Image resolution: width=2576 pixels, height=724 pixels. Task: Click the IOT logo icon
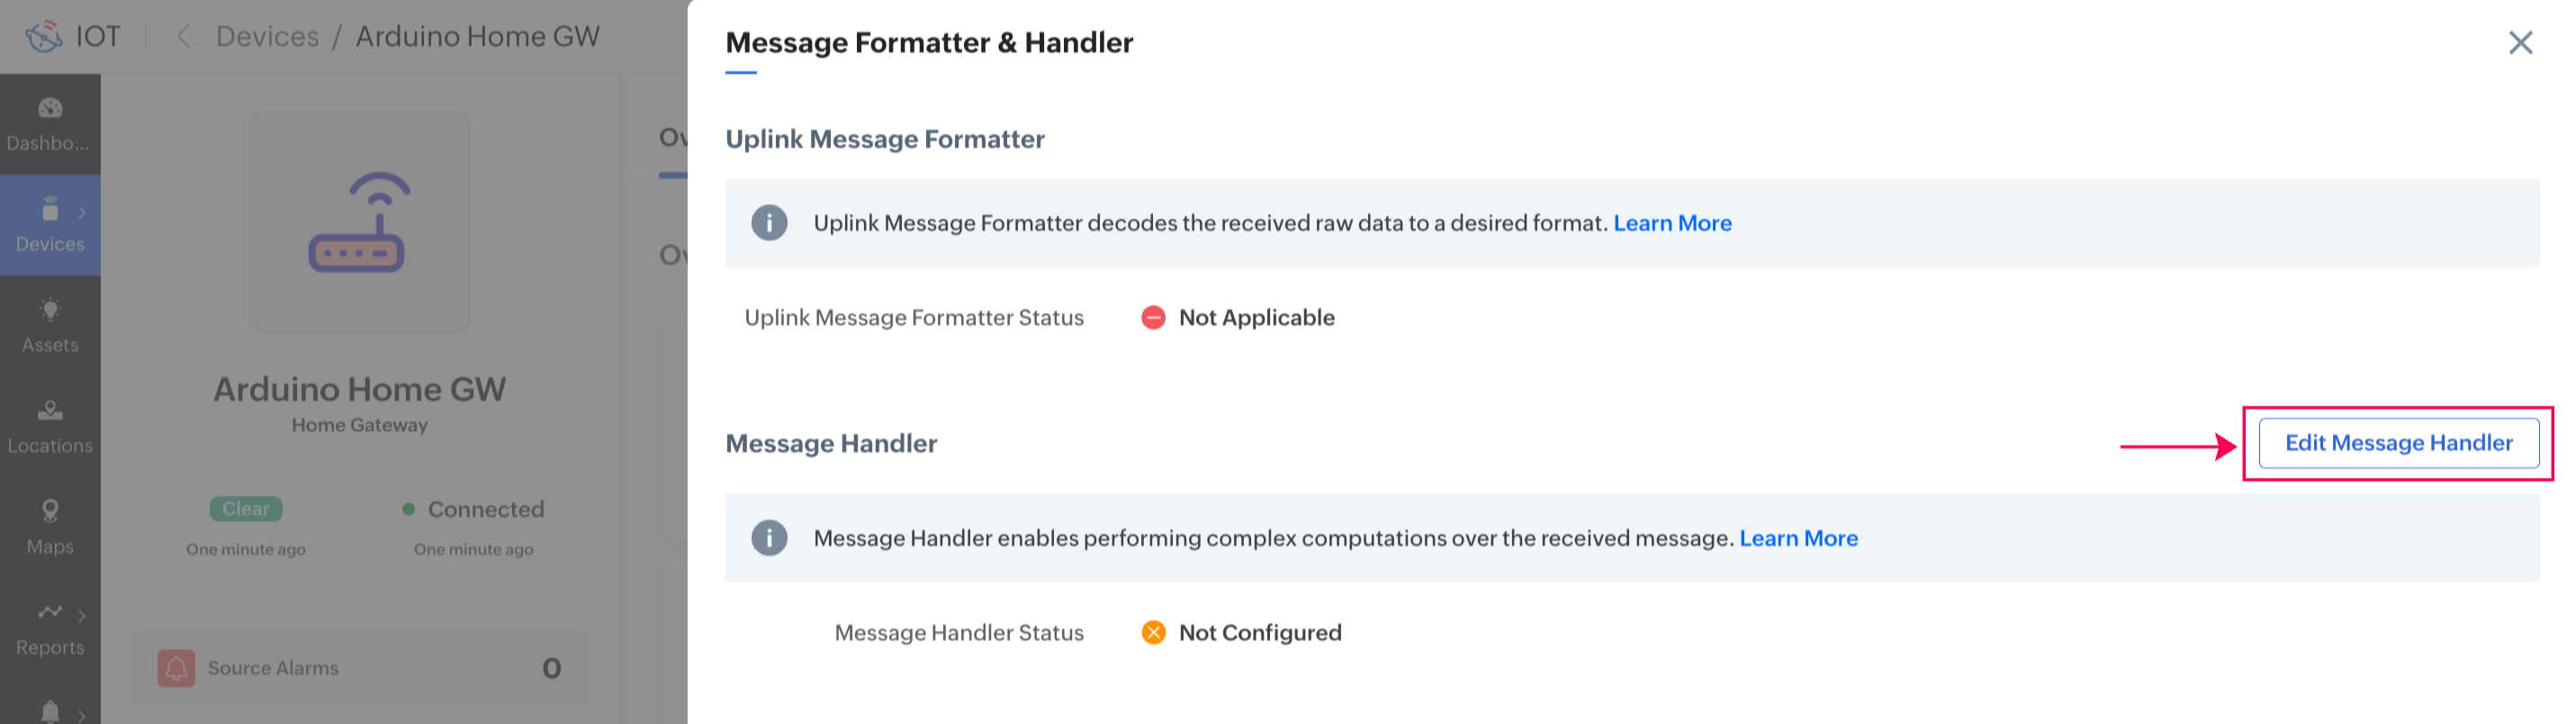(44, 37)
